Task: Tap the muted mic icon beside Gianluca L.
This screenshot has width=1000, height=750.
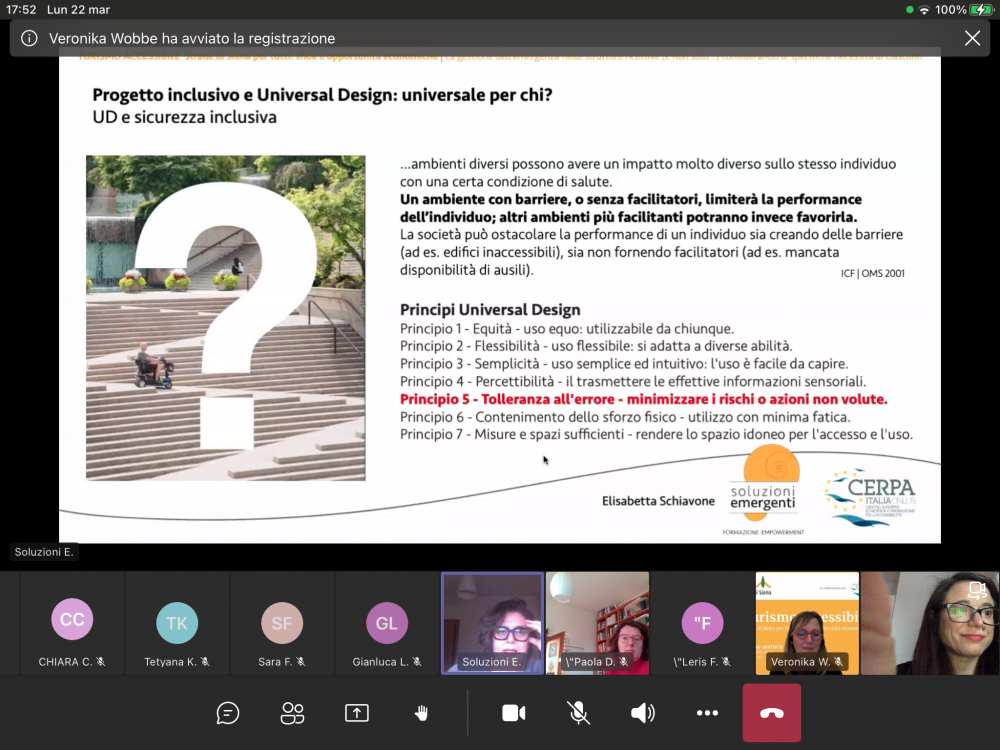Action: [x=417, y=662]
